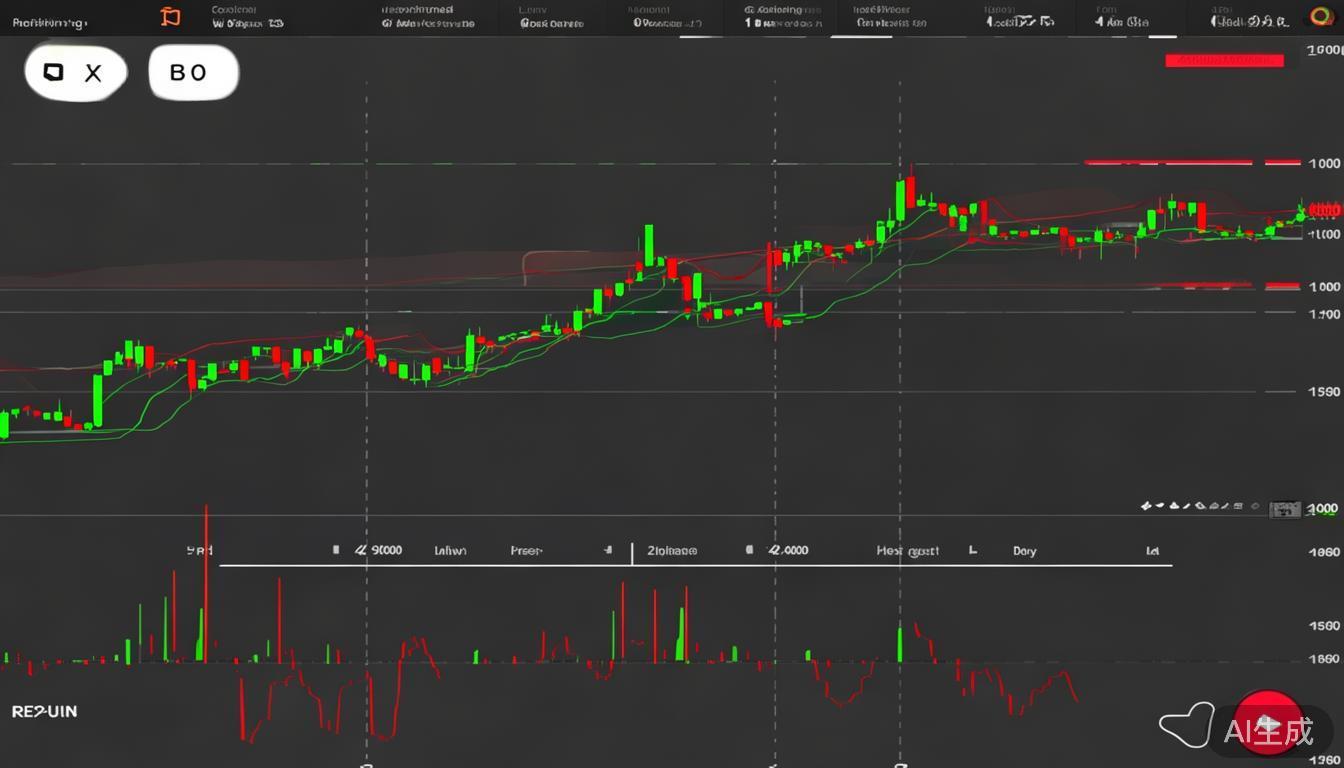Click the Hex label in the indicator bar

(907, 551)
